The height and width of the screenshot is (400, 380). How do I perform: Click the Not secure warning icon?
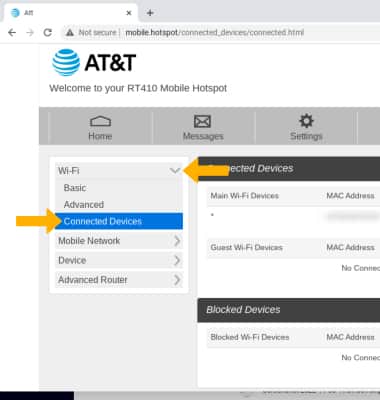point(70,33)
